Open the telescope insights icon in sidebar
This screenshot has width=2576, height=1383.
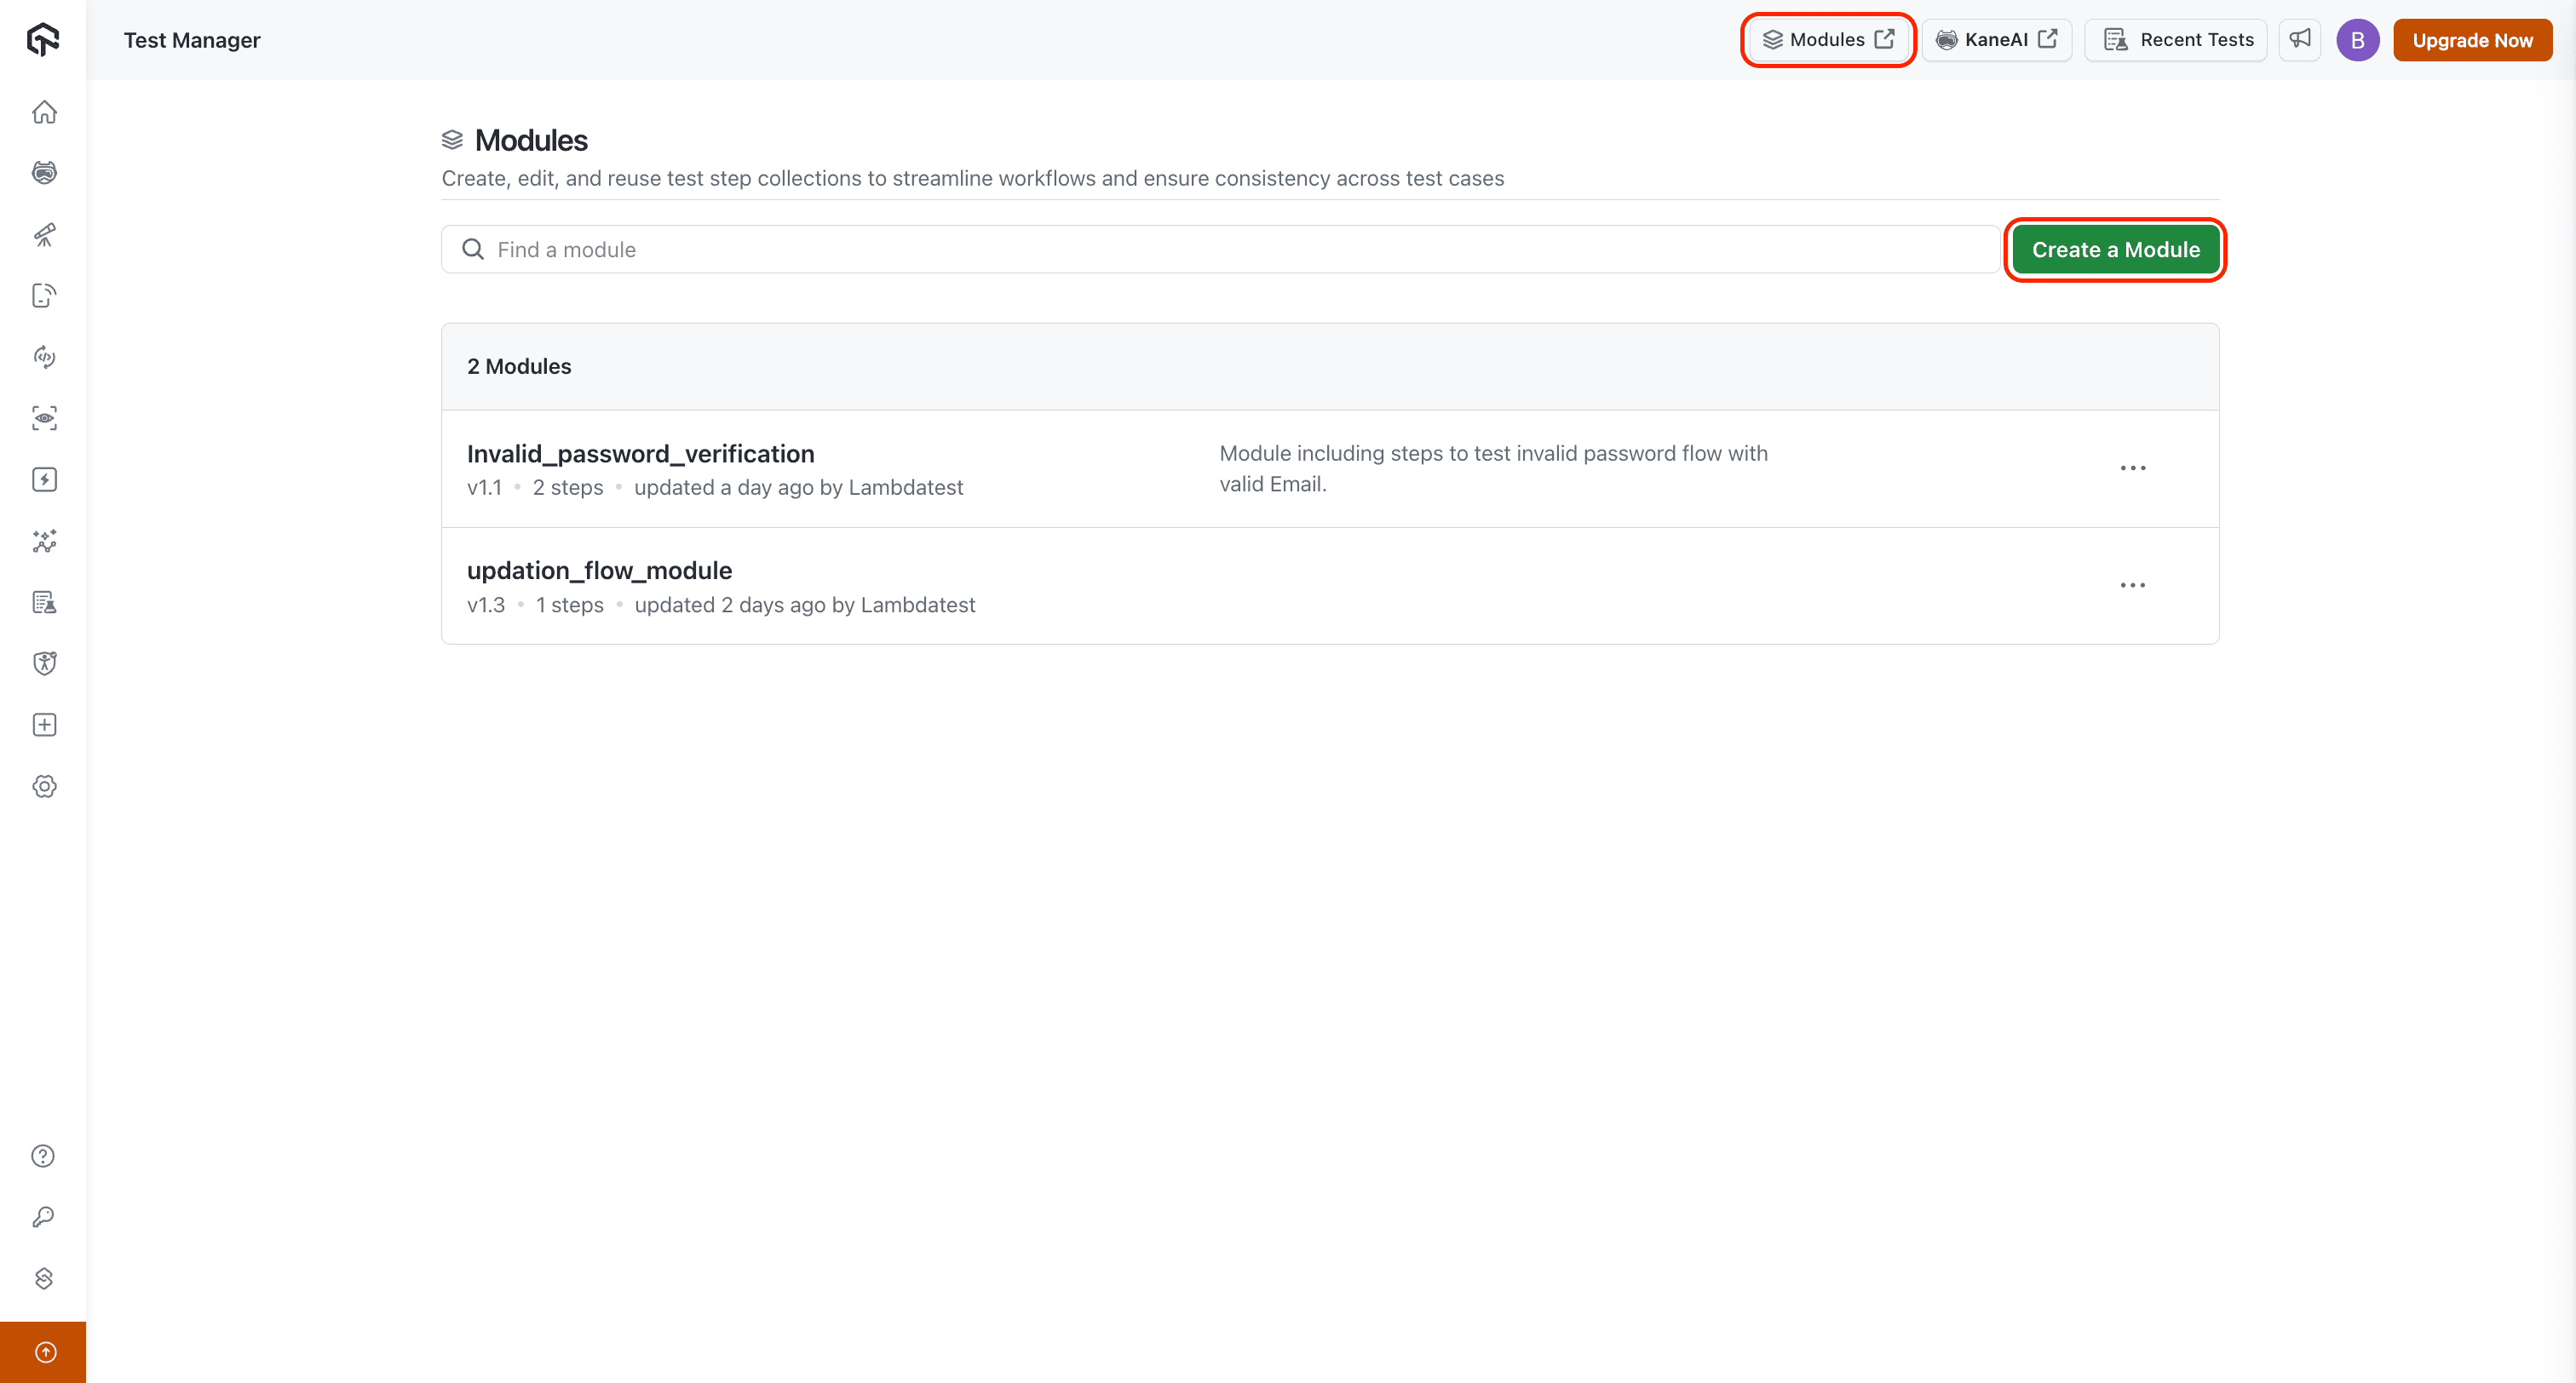44,234
